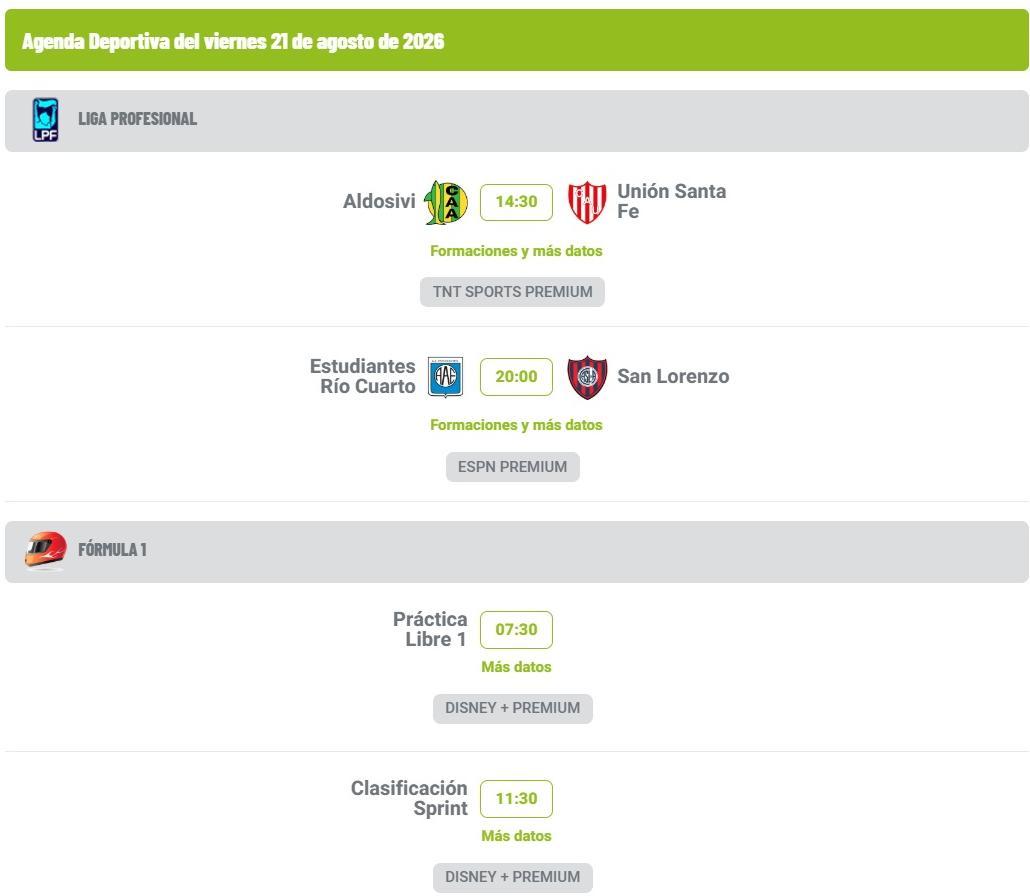Click the San Lorenzo team crest
The height and width of the screenshot is (896, 1030).
point(587,377)
